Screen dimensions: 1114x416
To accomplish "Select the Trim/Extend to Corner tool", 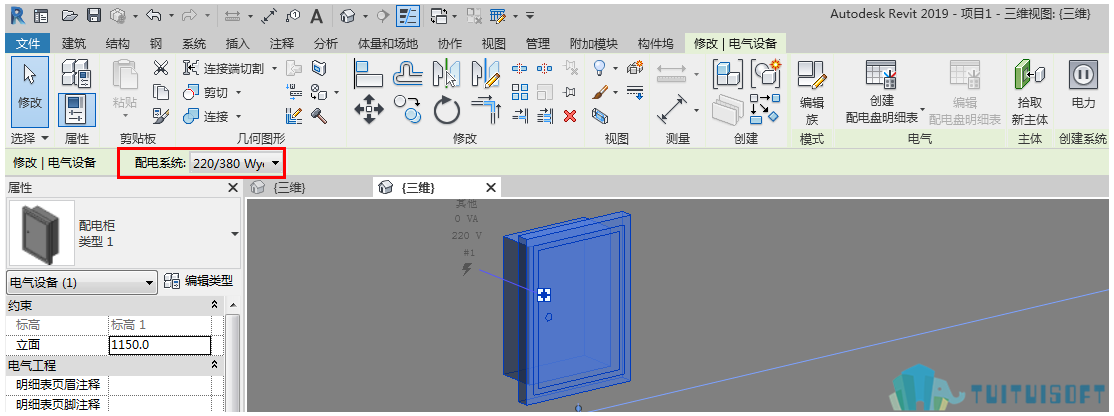I will (486, 110).
